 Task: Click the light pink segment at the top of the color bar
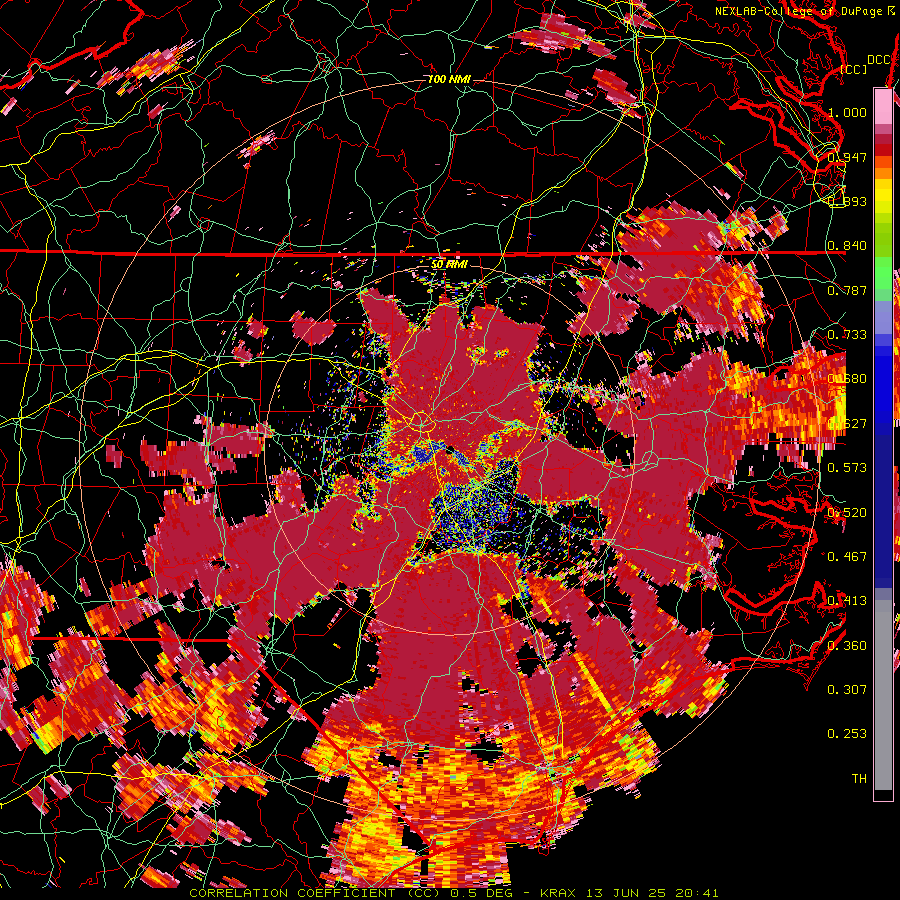click(883, 107)
